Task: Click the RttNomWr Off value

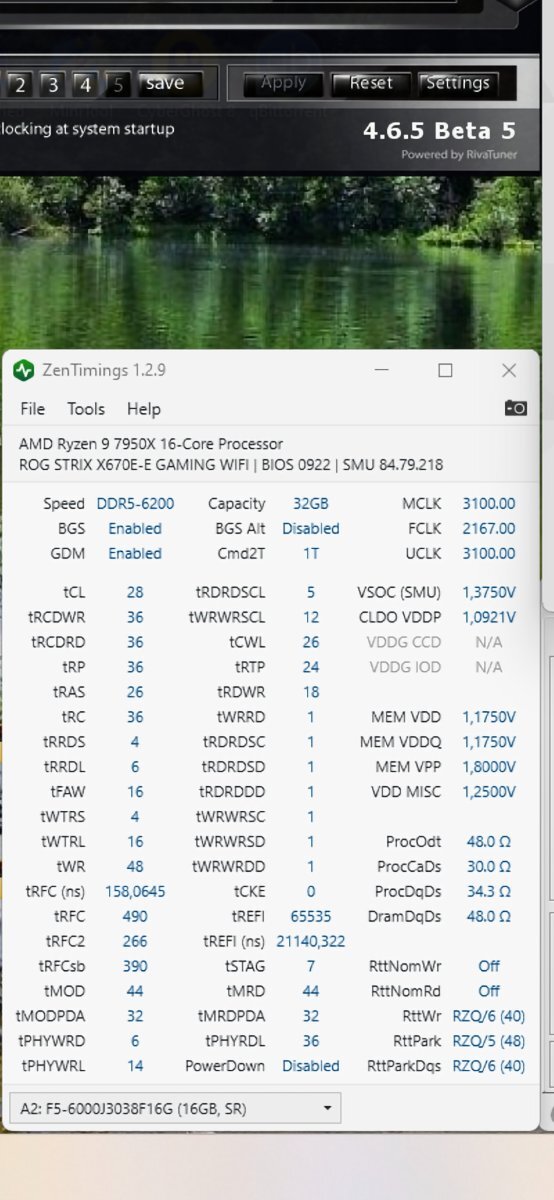Action: [x=489, y=966]
